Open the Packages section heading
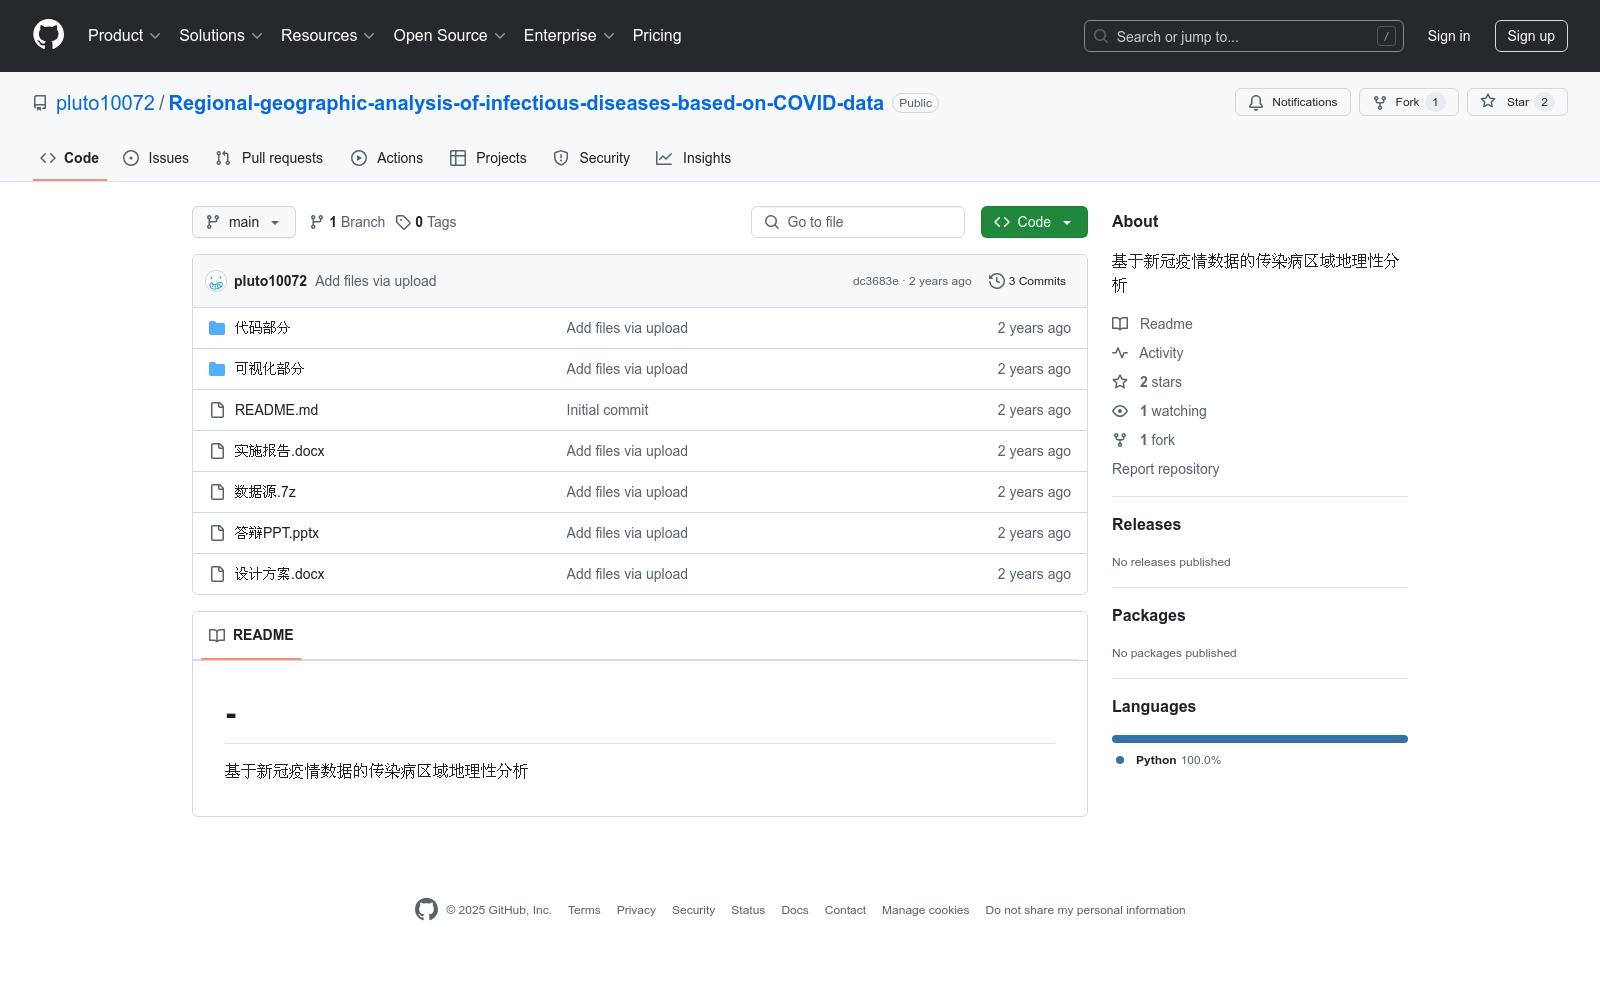The width and height of the screenshot is (1600, 1000). (x=1148, y=616)
